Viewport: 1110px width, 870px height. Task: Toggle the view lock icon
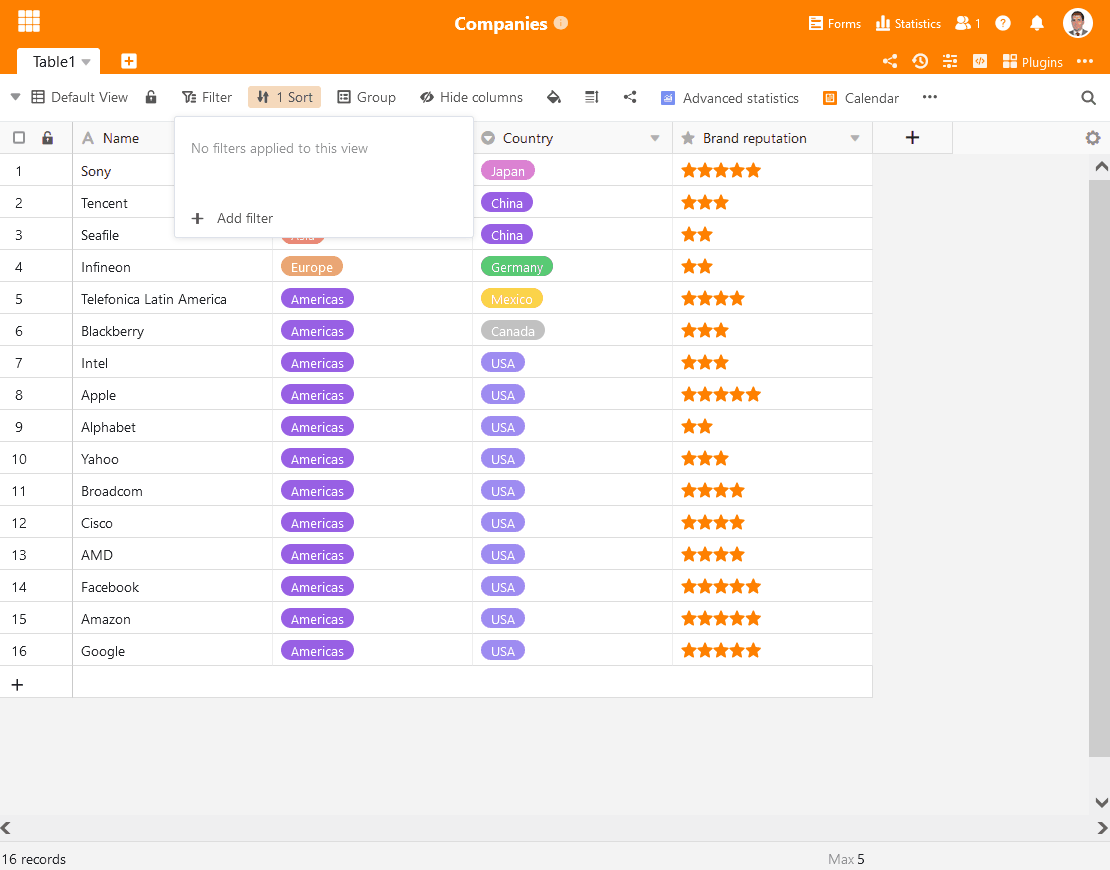[151, 97]
